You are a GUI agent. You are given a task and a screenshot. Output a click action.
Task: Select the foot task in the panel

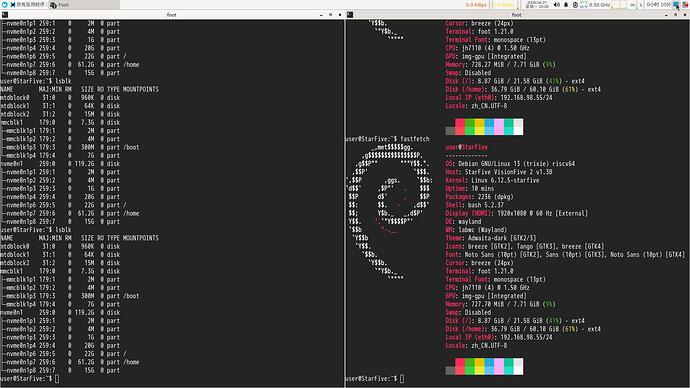[84, 5]
